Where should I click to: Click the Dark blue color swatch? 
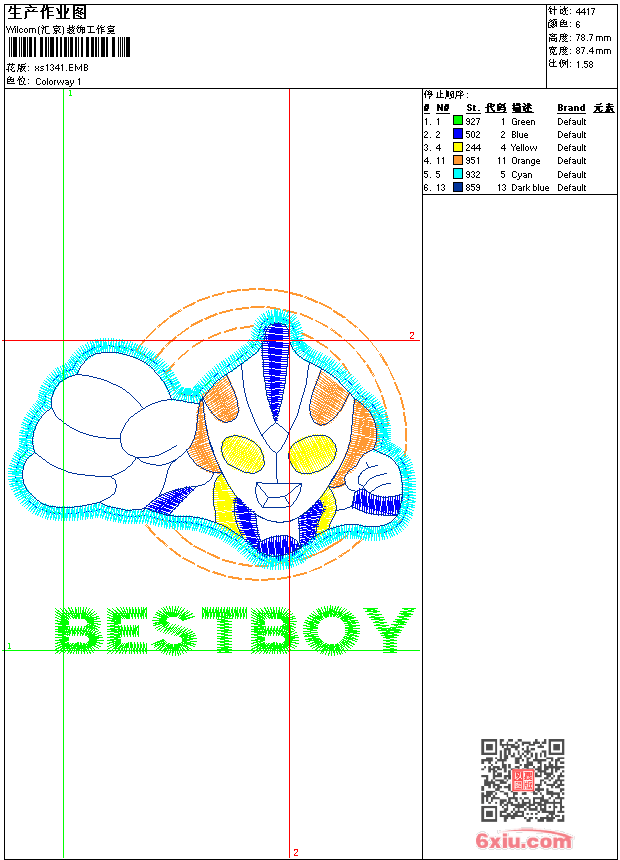pos(458,187)
